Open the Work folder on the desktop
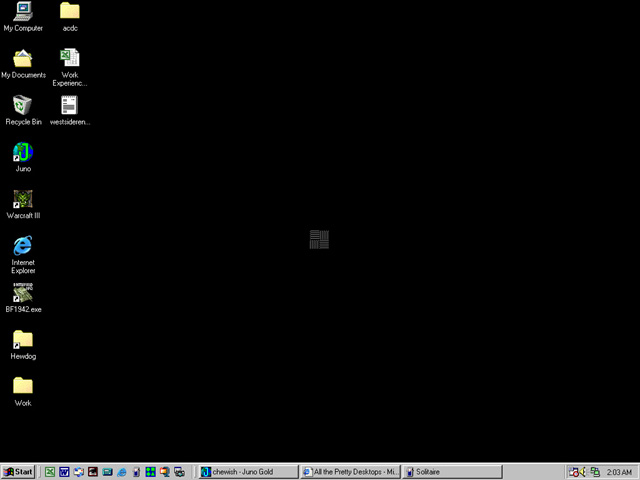The image size is (640, 480). (x=22, y=387)
